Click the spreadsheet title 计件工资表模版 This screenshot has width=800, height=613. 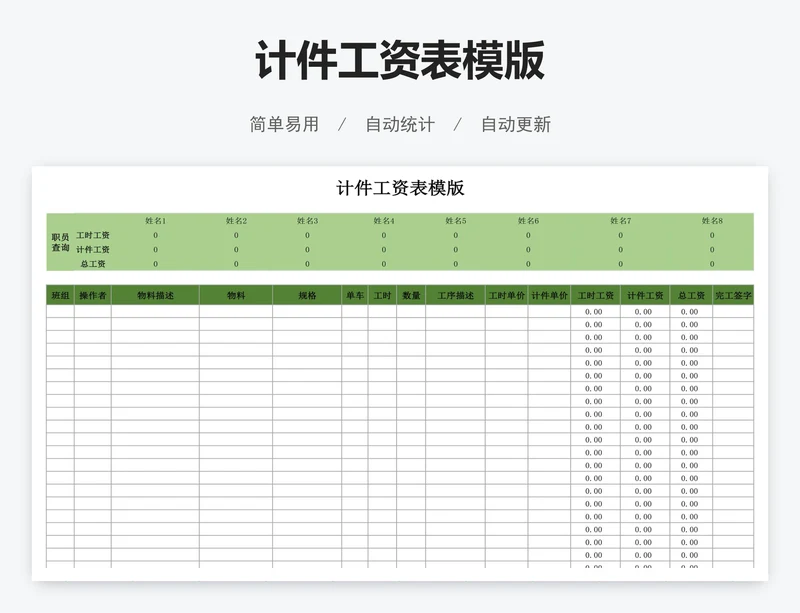(x=400, y=188)
